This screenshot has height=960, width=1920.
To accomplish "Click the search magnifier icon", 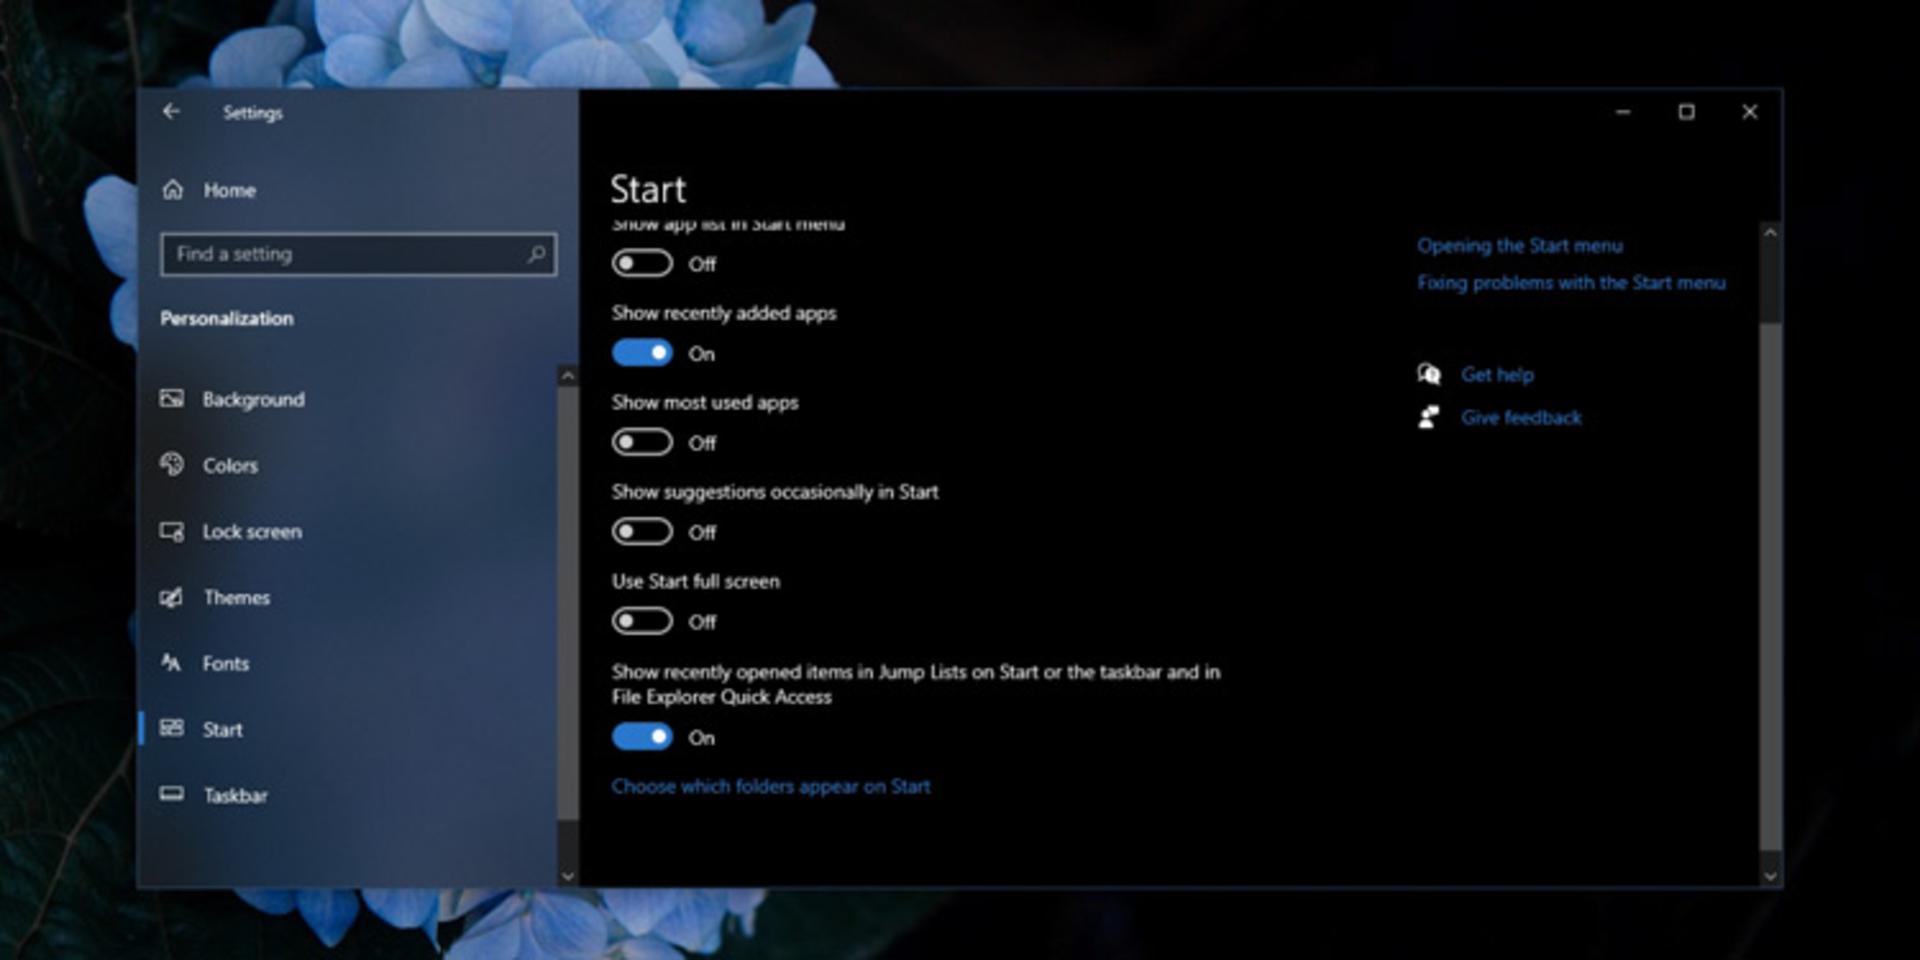I will pyautogui.click(x=536, y=254).
